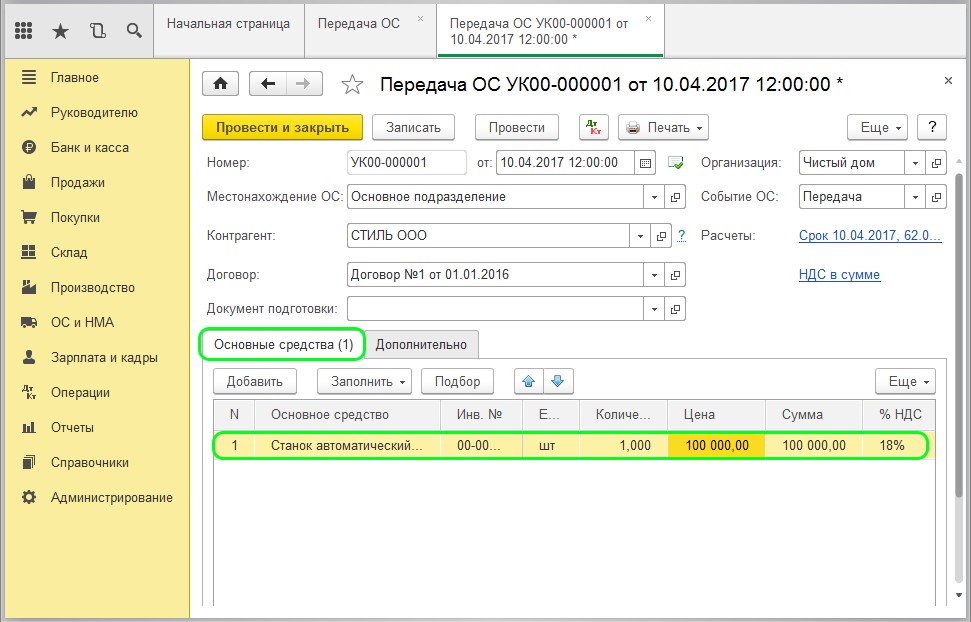
Task: Open the history icon in top panel
Action: 97,31
